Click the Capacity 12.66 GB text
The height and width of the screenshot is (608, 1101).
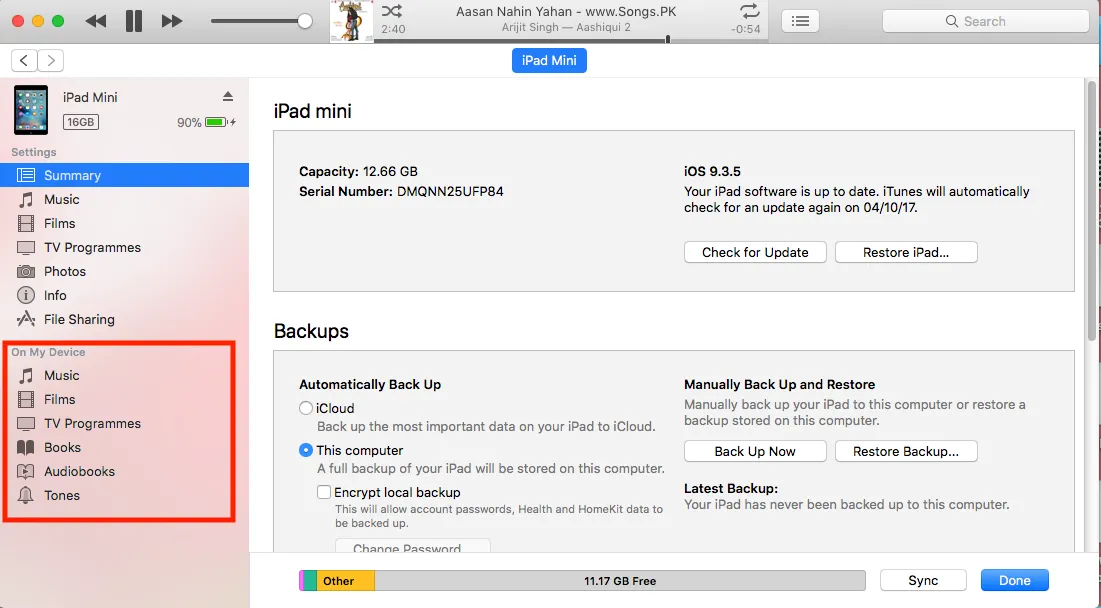pos(358,171)
